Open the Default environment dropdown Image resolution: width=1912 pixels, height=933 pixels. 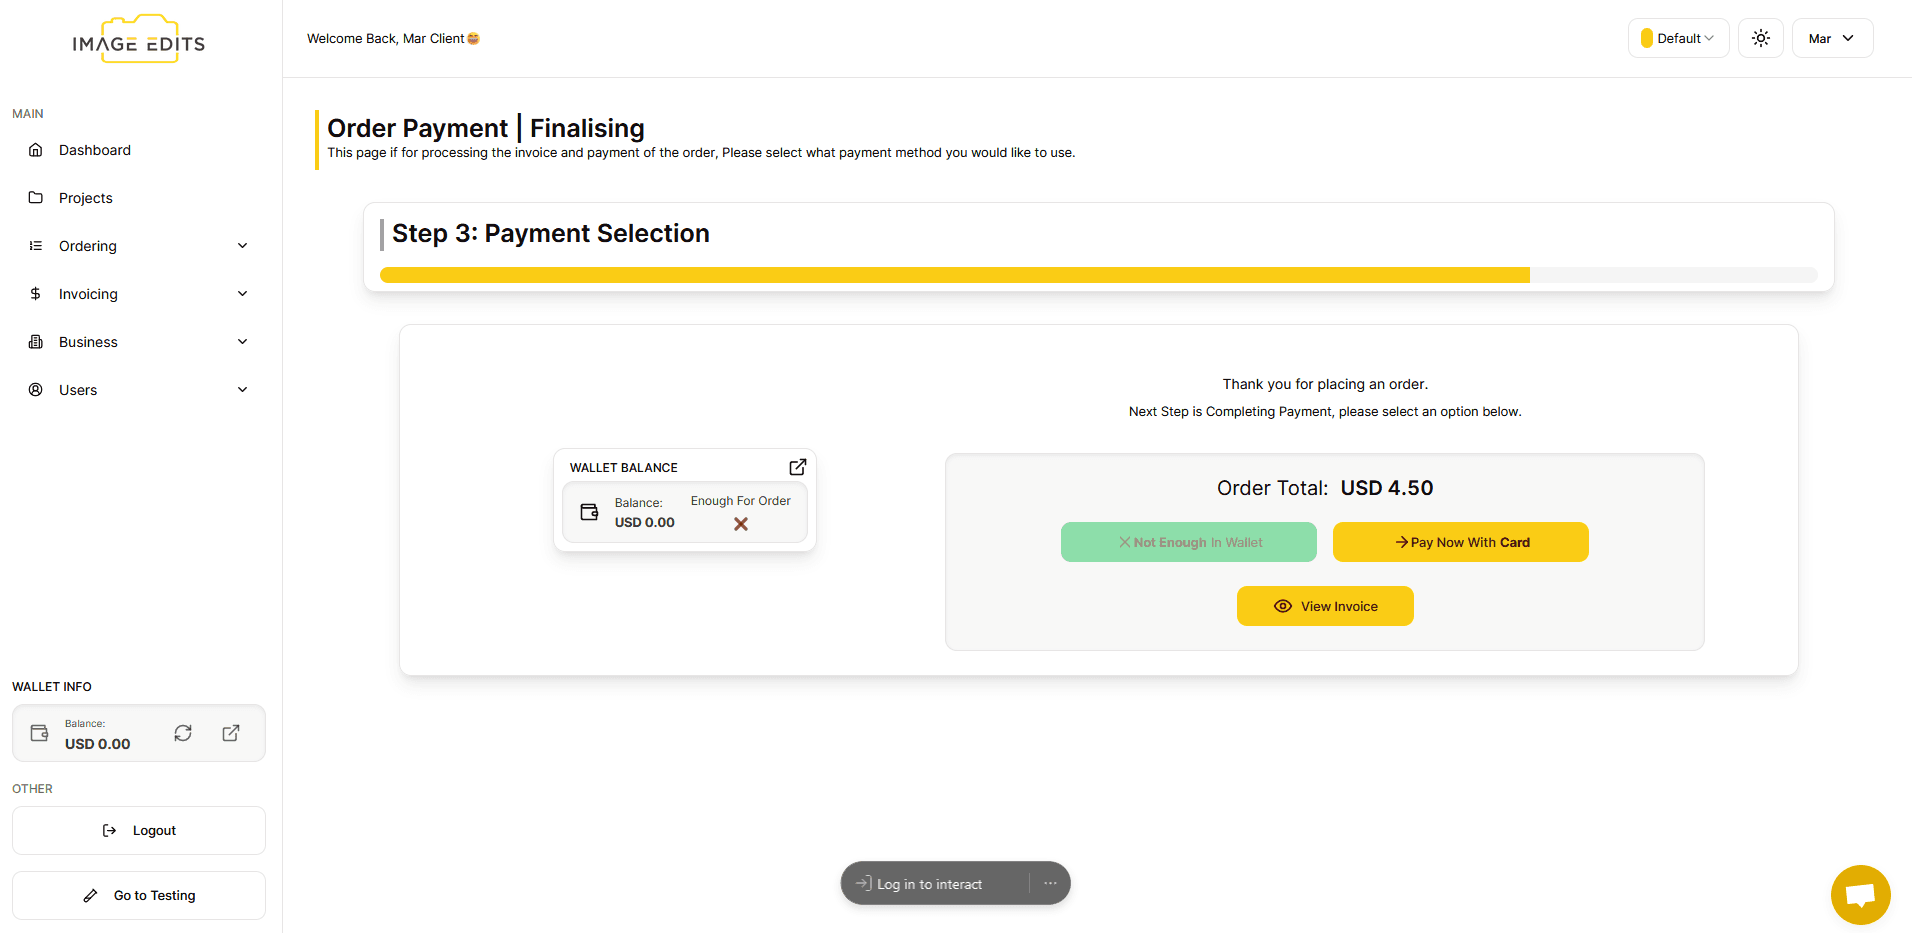tap(1677, 38)
